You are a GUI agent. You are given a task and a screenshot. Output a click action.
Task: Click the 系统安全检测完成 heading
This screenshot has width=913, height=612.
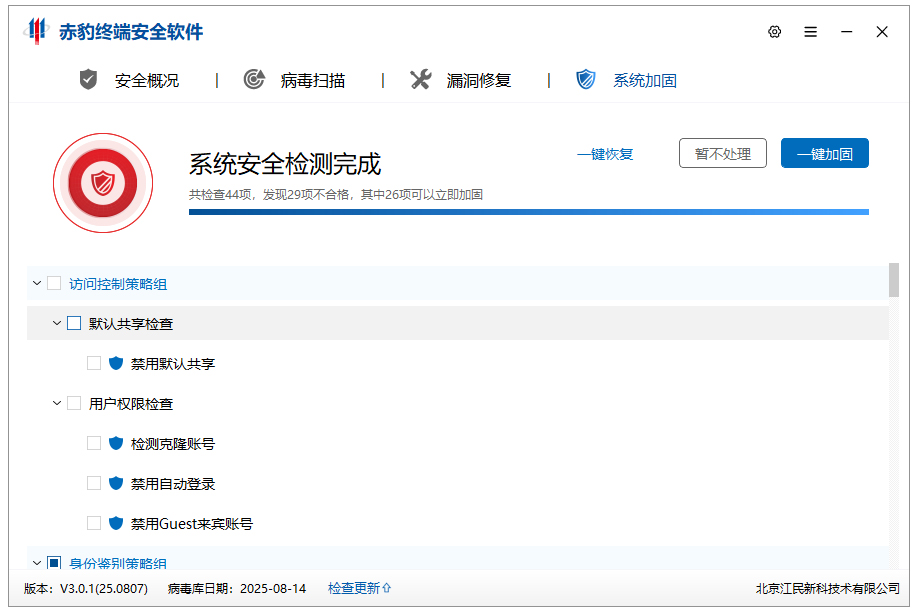click(285, 164)
